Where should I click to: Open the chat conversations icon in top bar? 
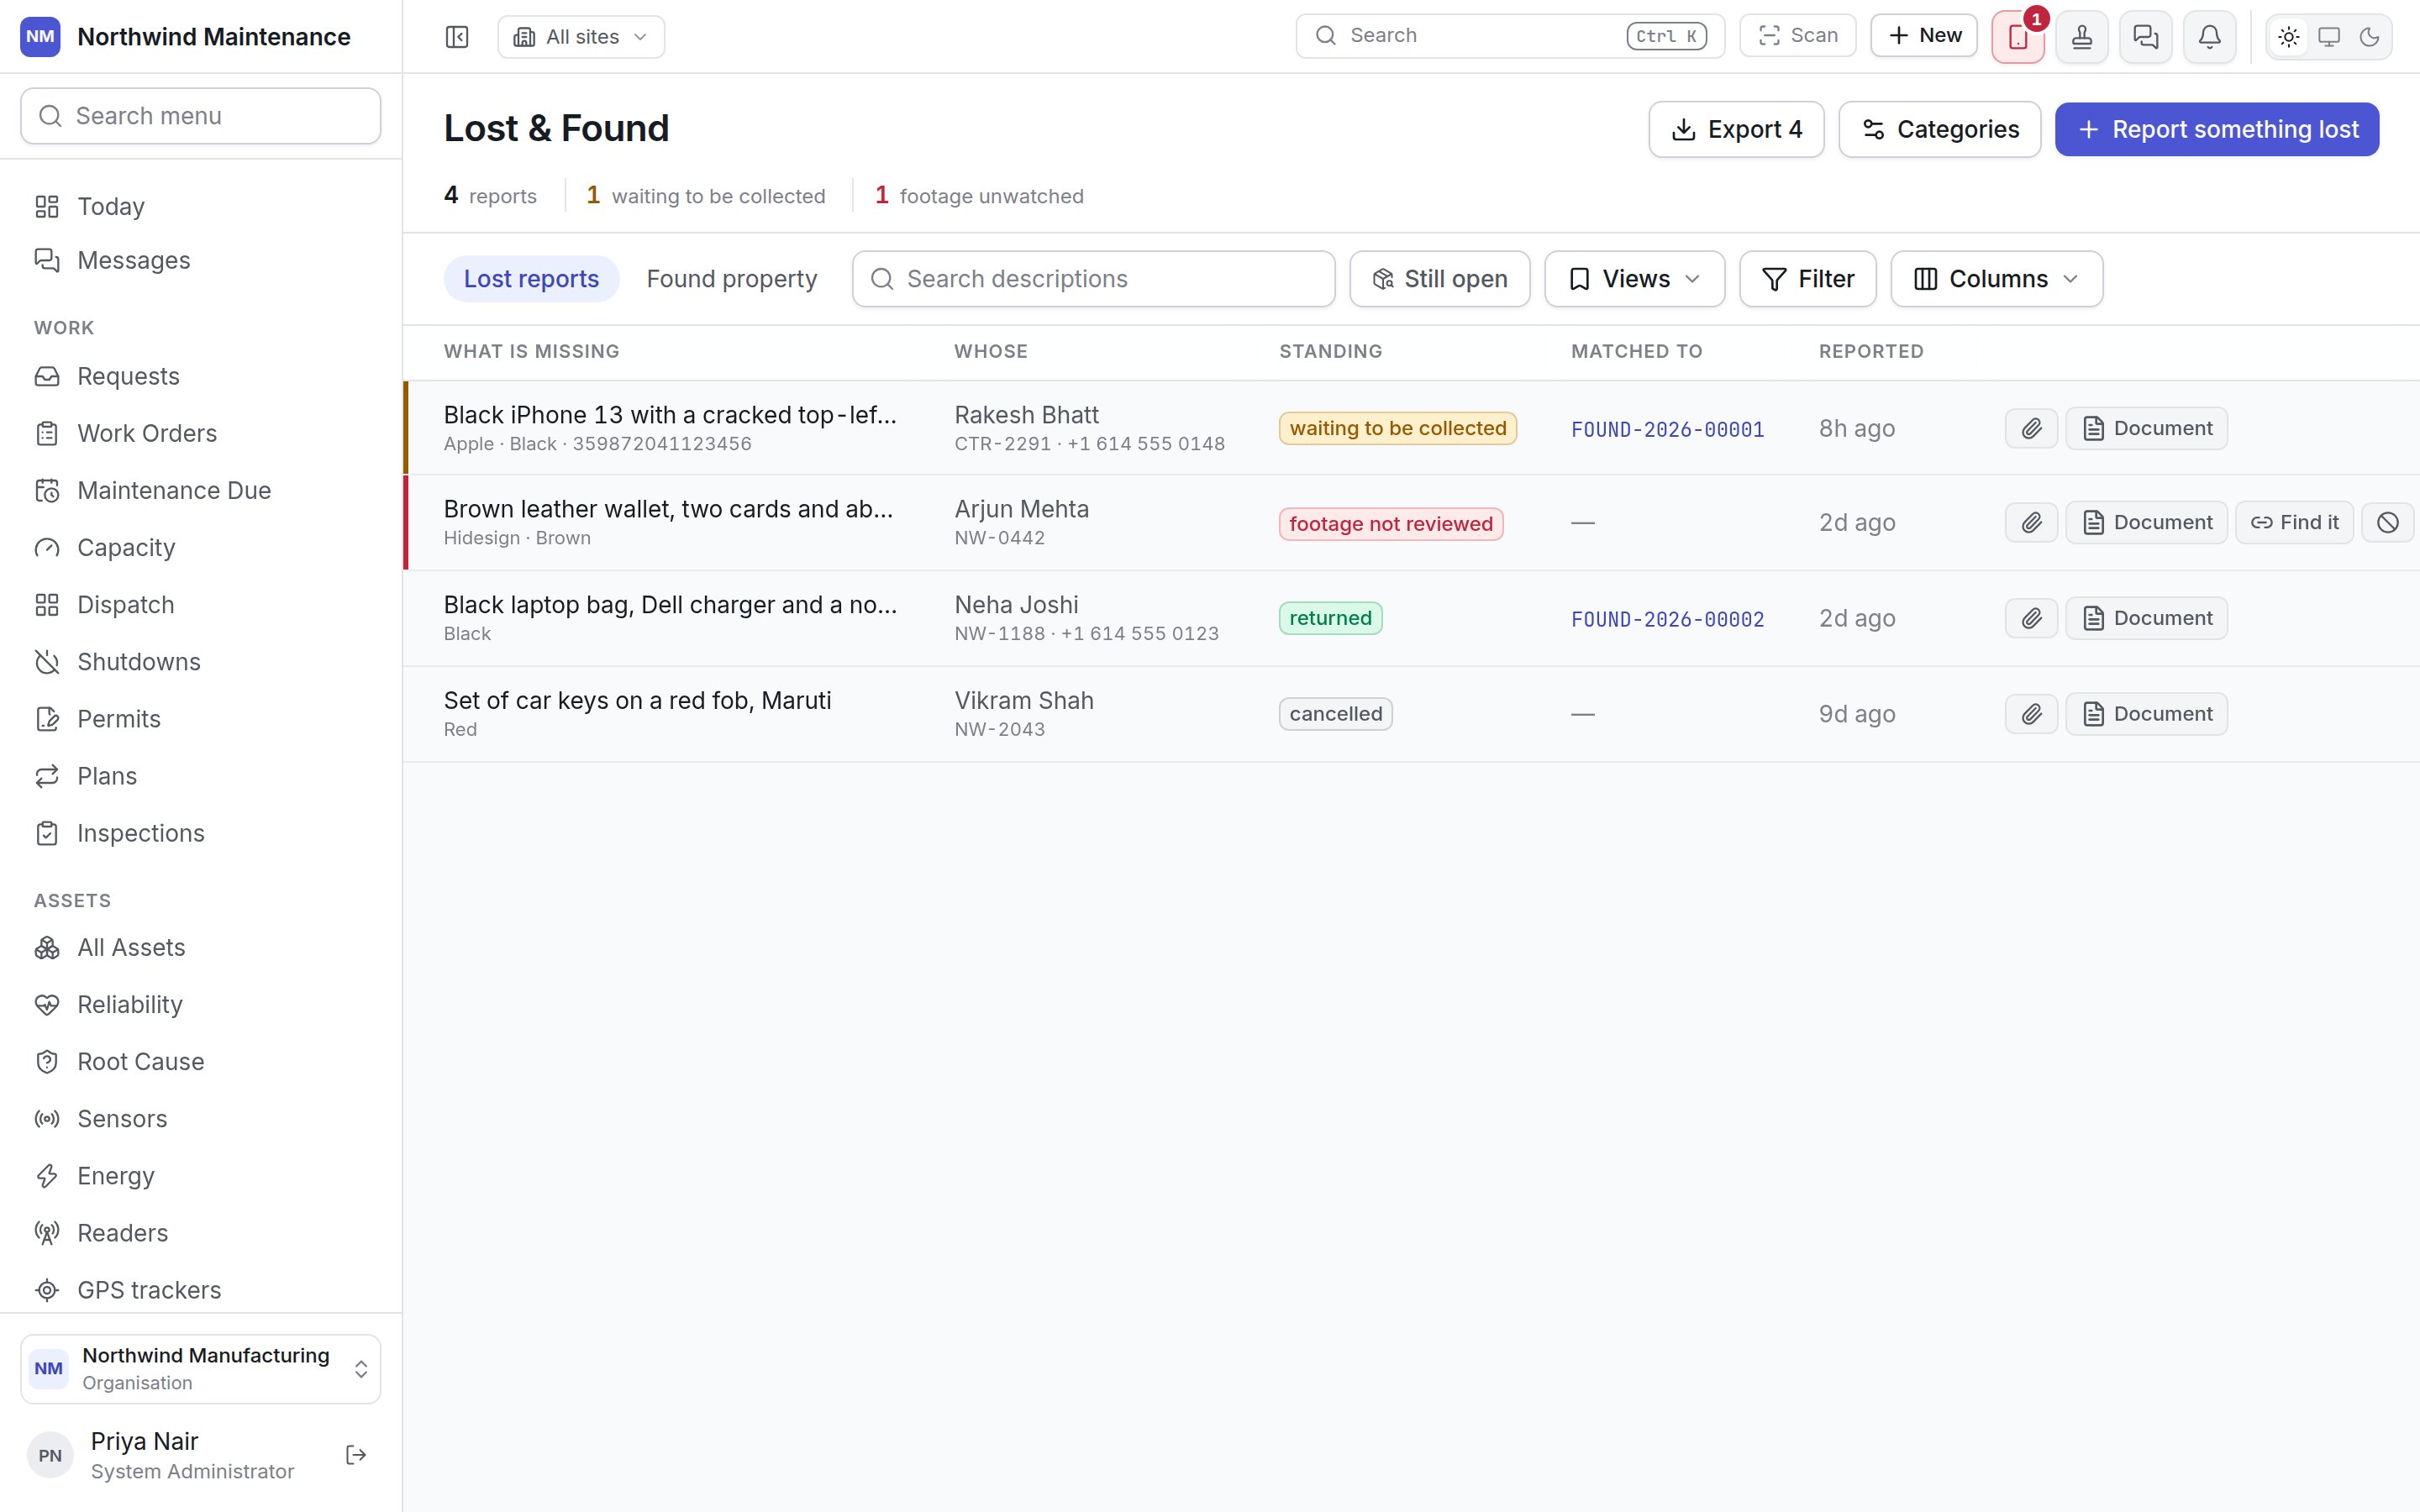(x=2146, y=37)
